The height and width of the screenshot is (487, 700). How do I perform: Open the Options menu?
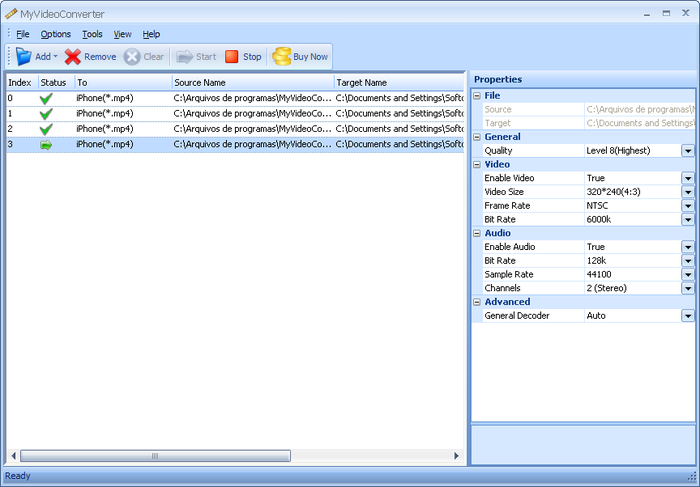tap(56, 34)
